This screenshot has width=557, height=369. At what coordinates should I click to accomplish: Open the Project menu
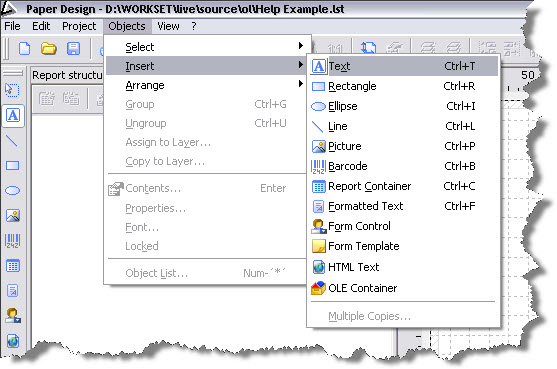[x=79, y=26]
